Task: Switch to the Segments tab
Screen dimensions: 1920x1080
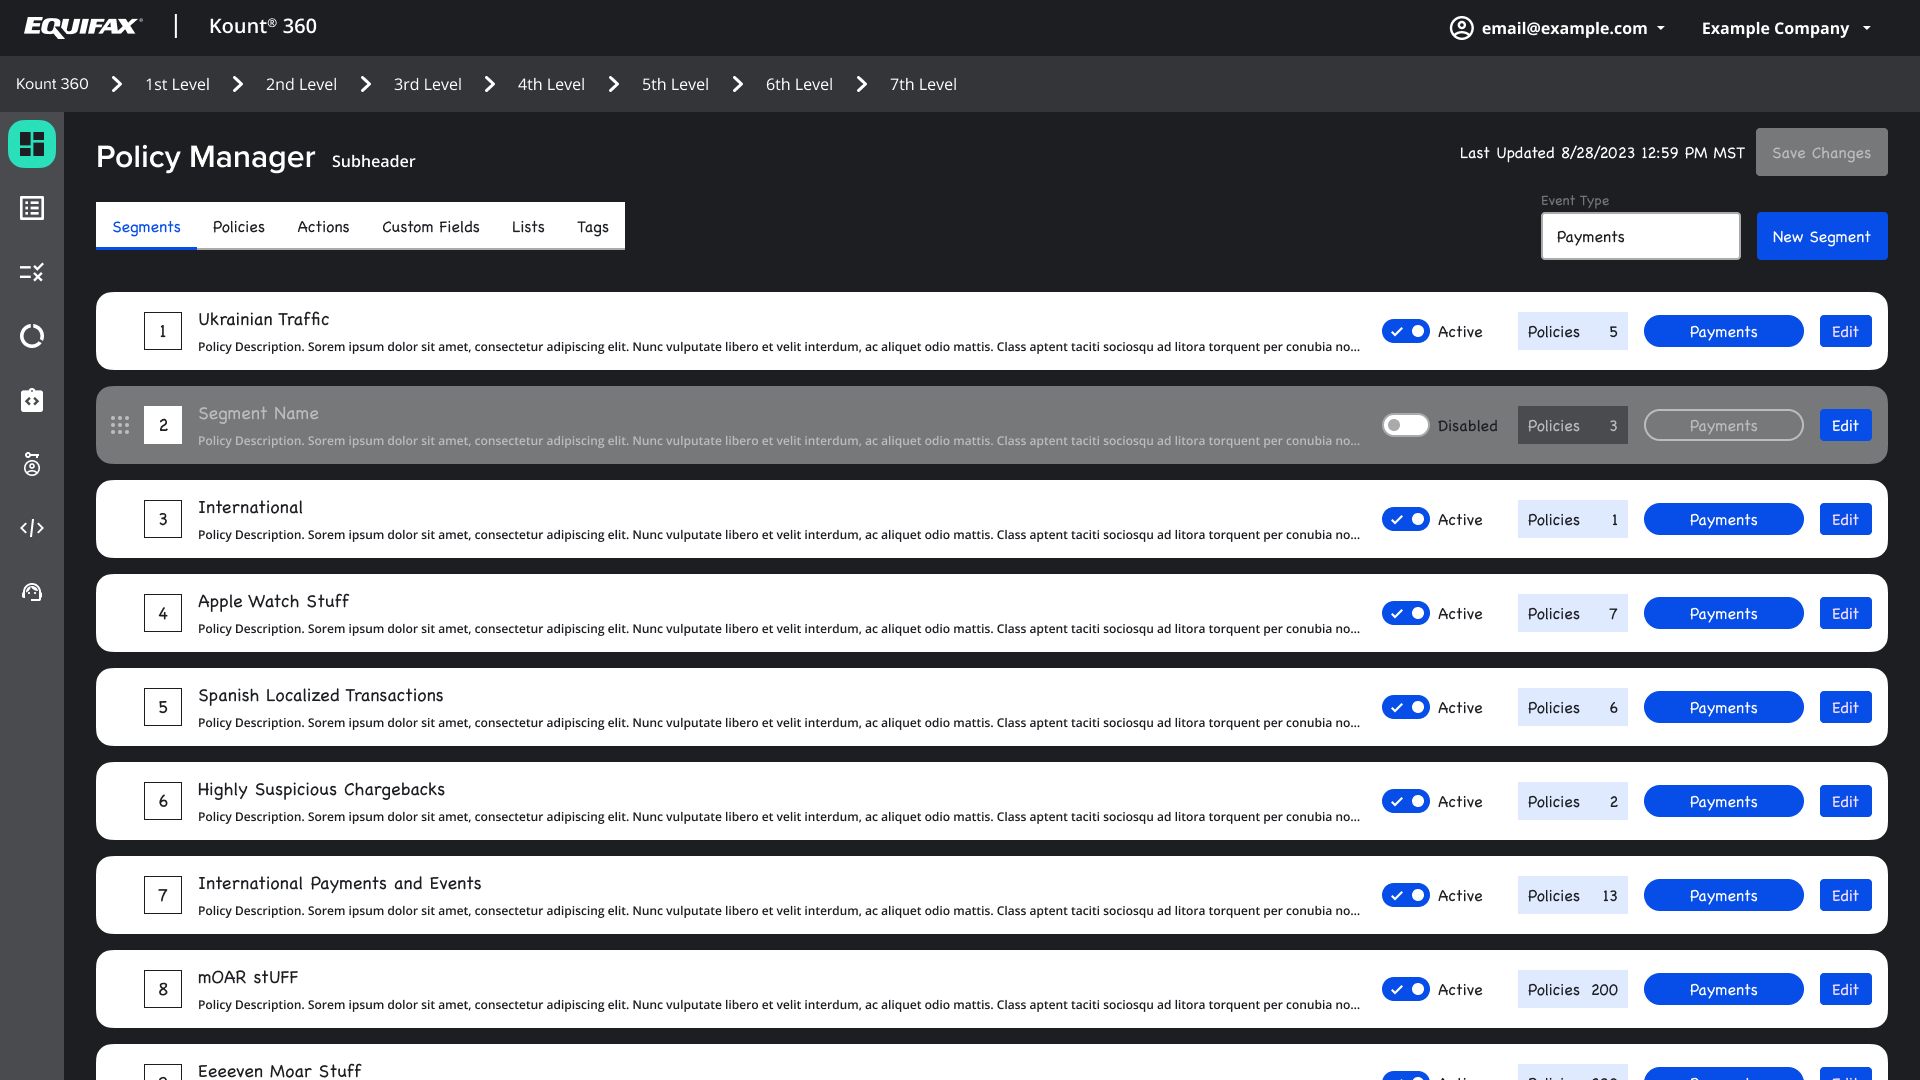Action: click(146, 226)
